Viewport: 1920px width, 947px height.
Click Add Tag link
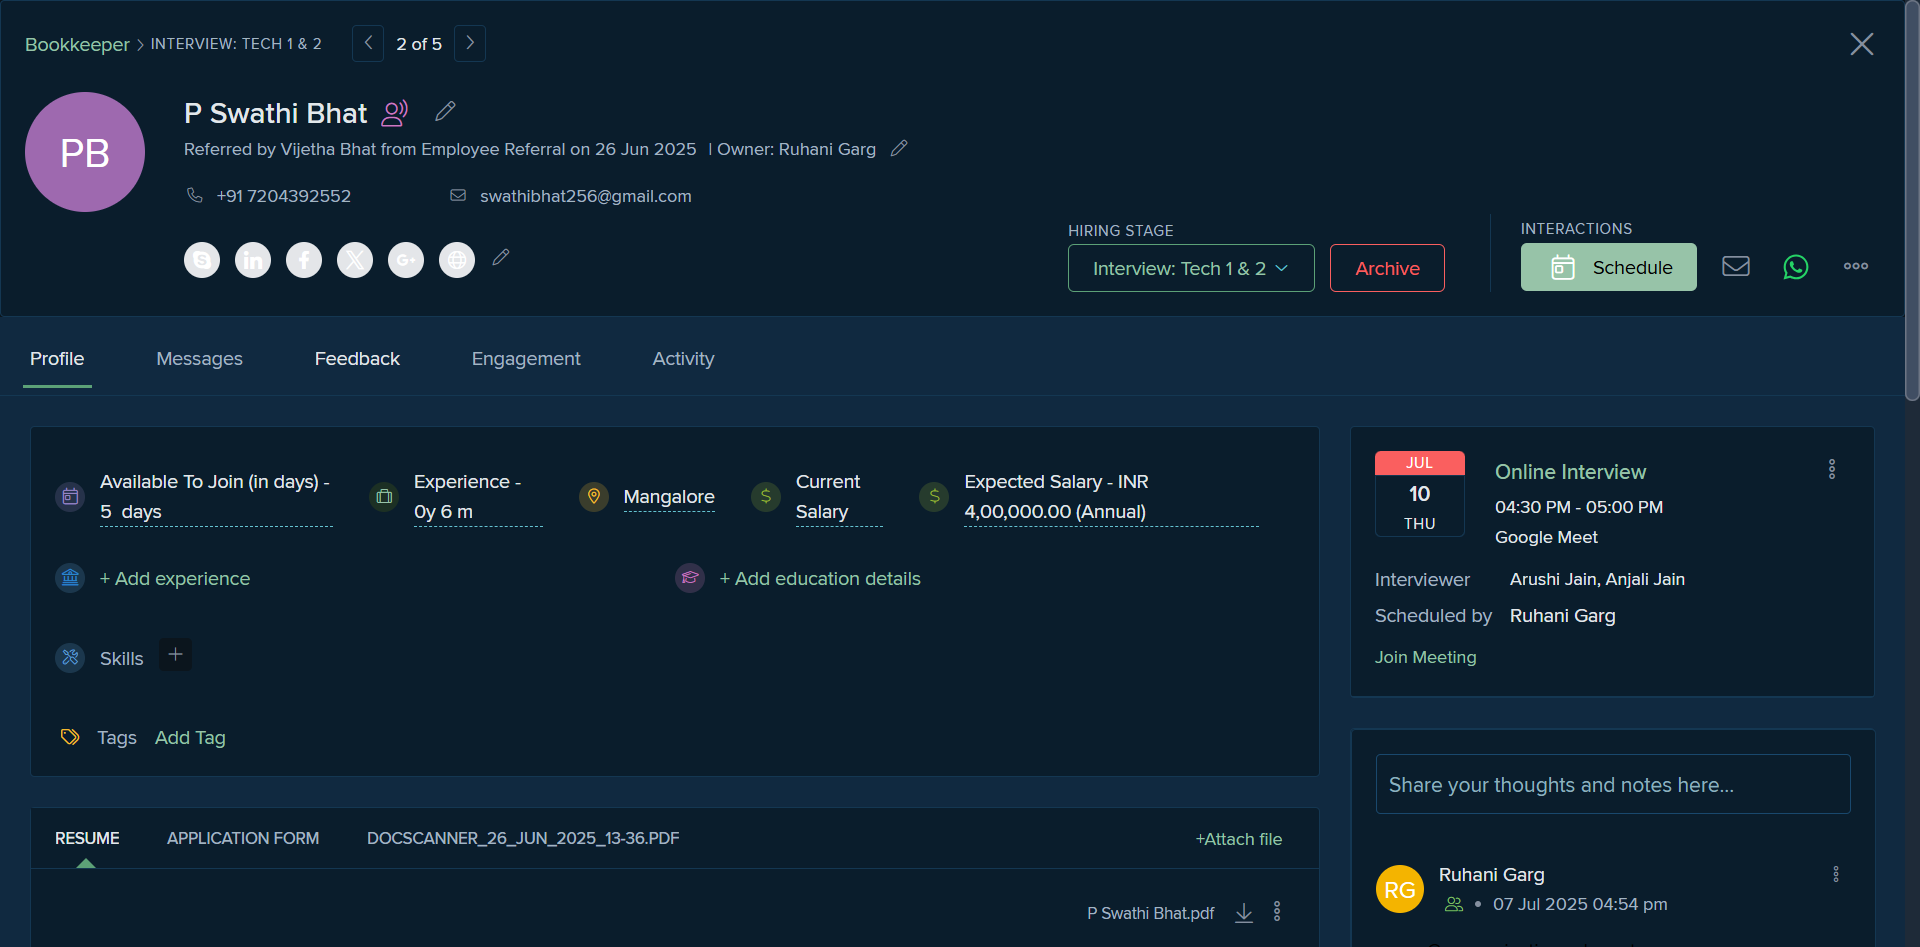coord(190,738)
